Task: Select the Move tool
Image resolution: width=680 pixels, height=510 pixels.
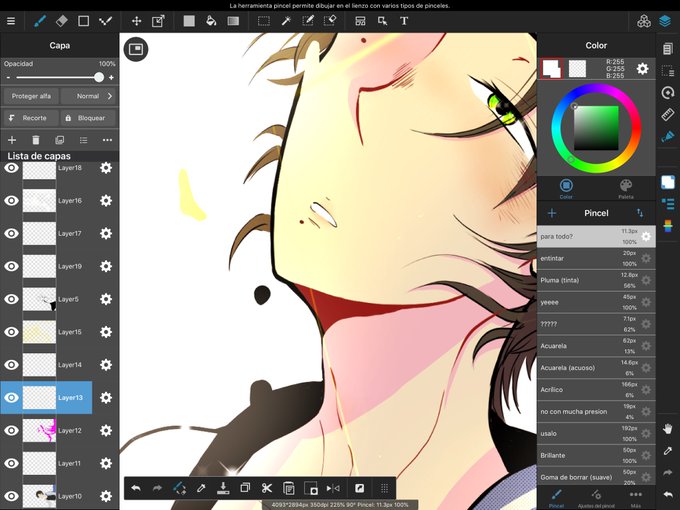Action: (137, 21)
